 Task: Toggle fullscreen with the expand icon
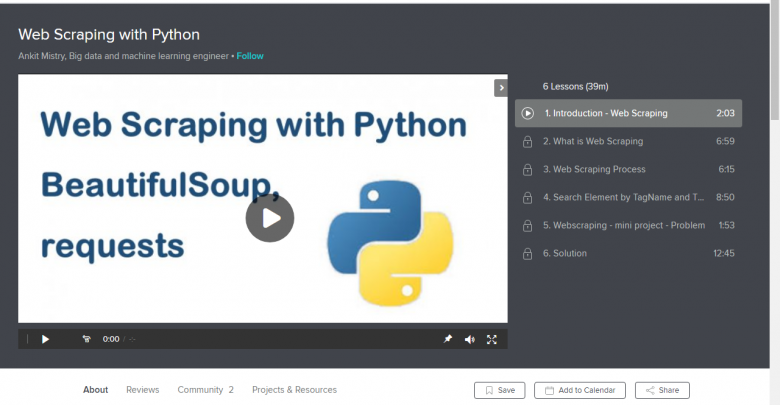(x=492, y=339)
